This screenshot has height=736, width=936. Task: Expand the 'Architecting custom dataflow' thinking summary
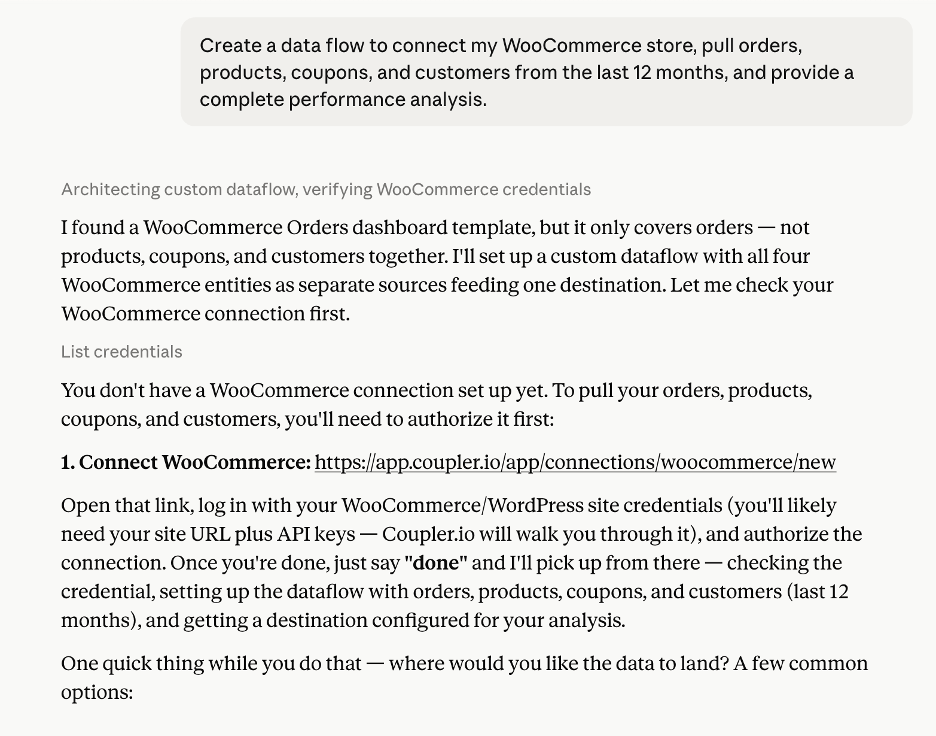tap(326, 189)
